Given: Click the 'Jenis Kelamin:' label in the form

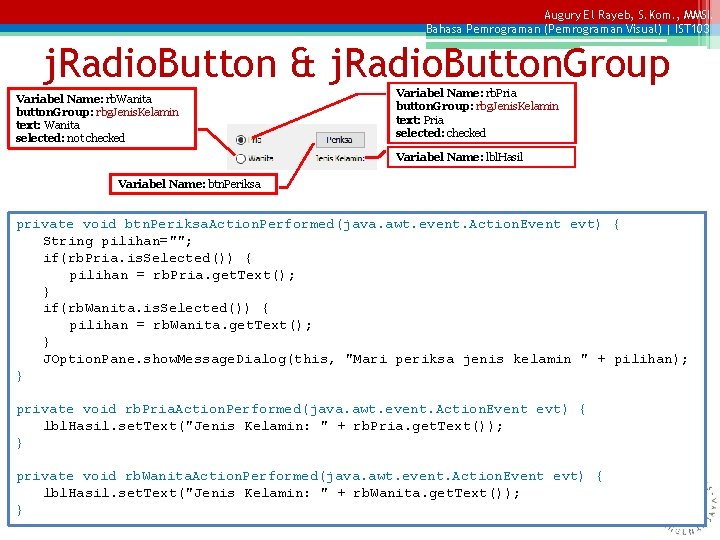Looking at the screenshot, I should click(x=340, y=158).
